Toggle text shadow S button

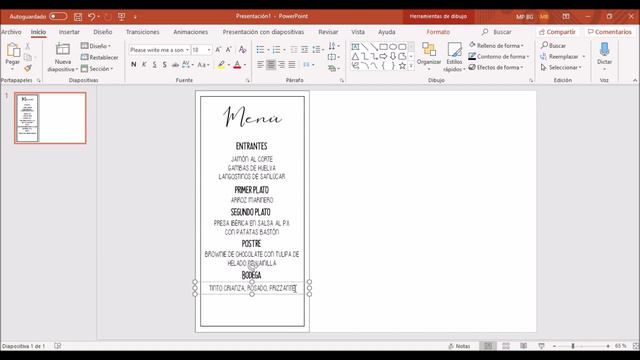click(x=164, y=64)
